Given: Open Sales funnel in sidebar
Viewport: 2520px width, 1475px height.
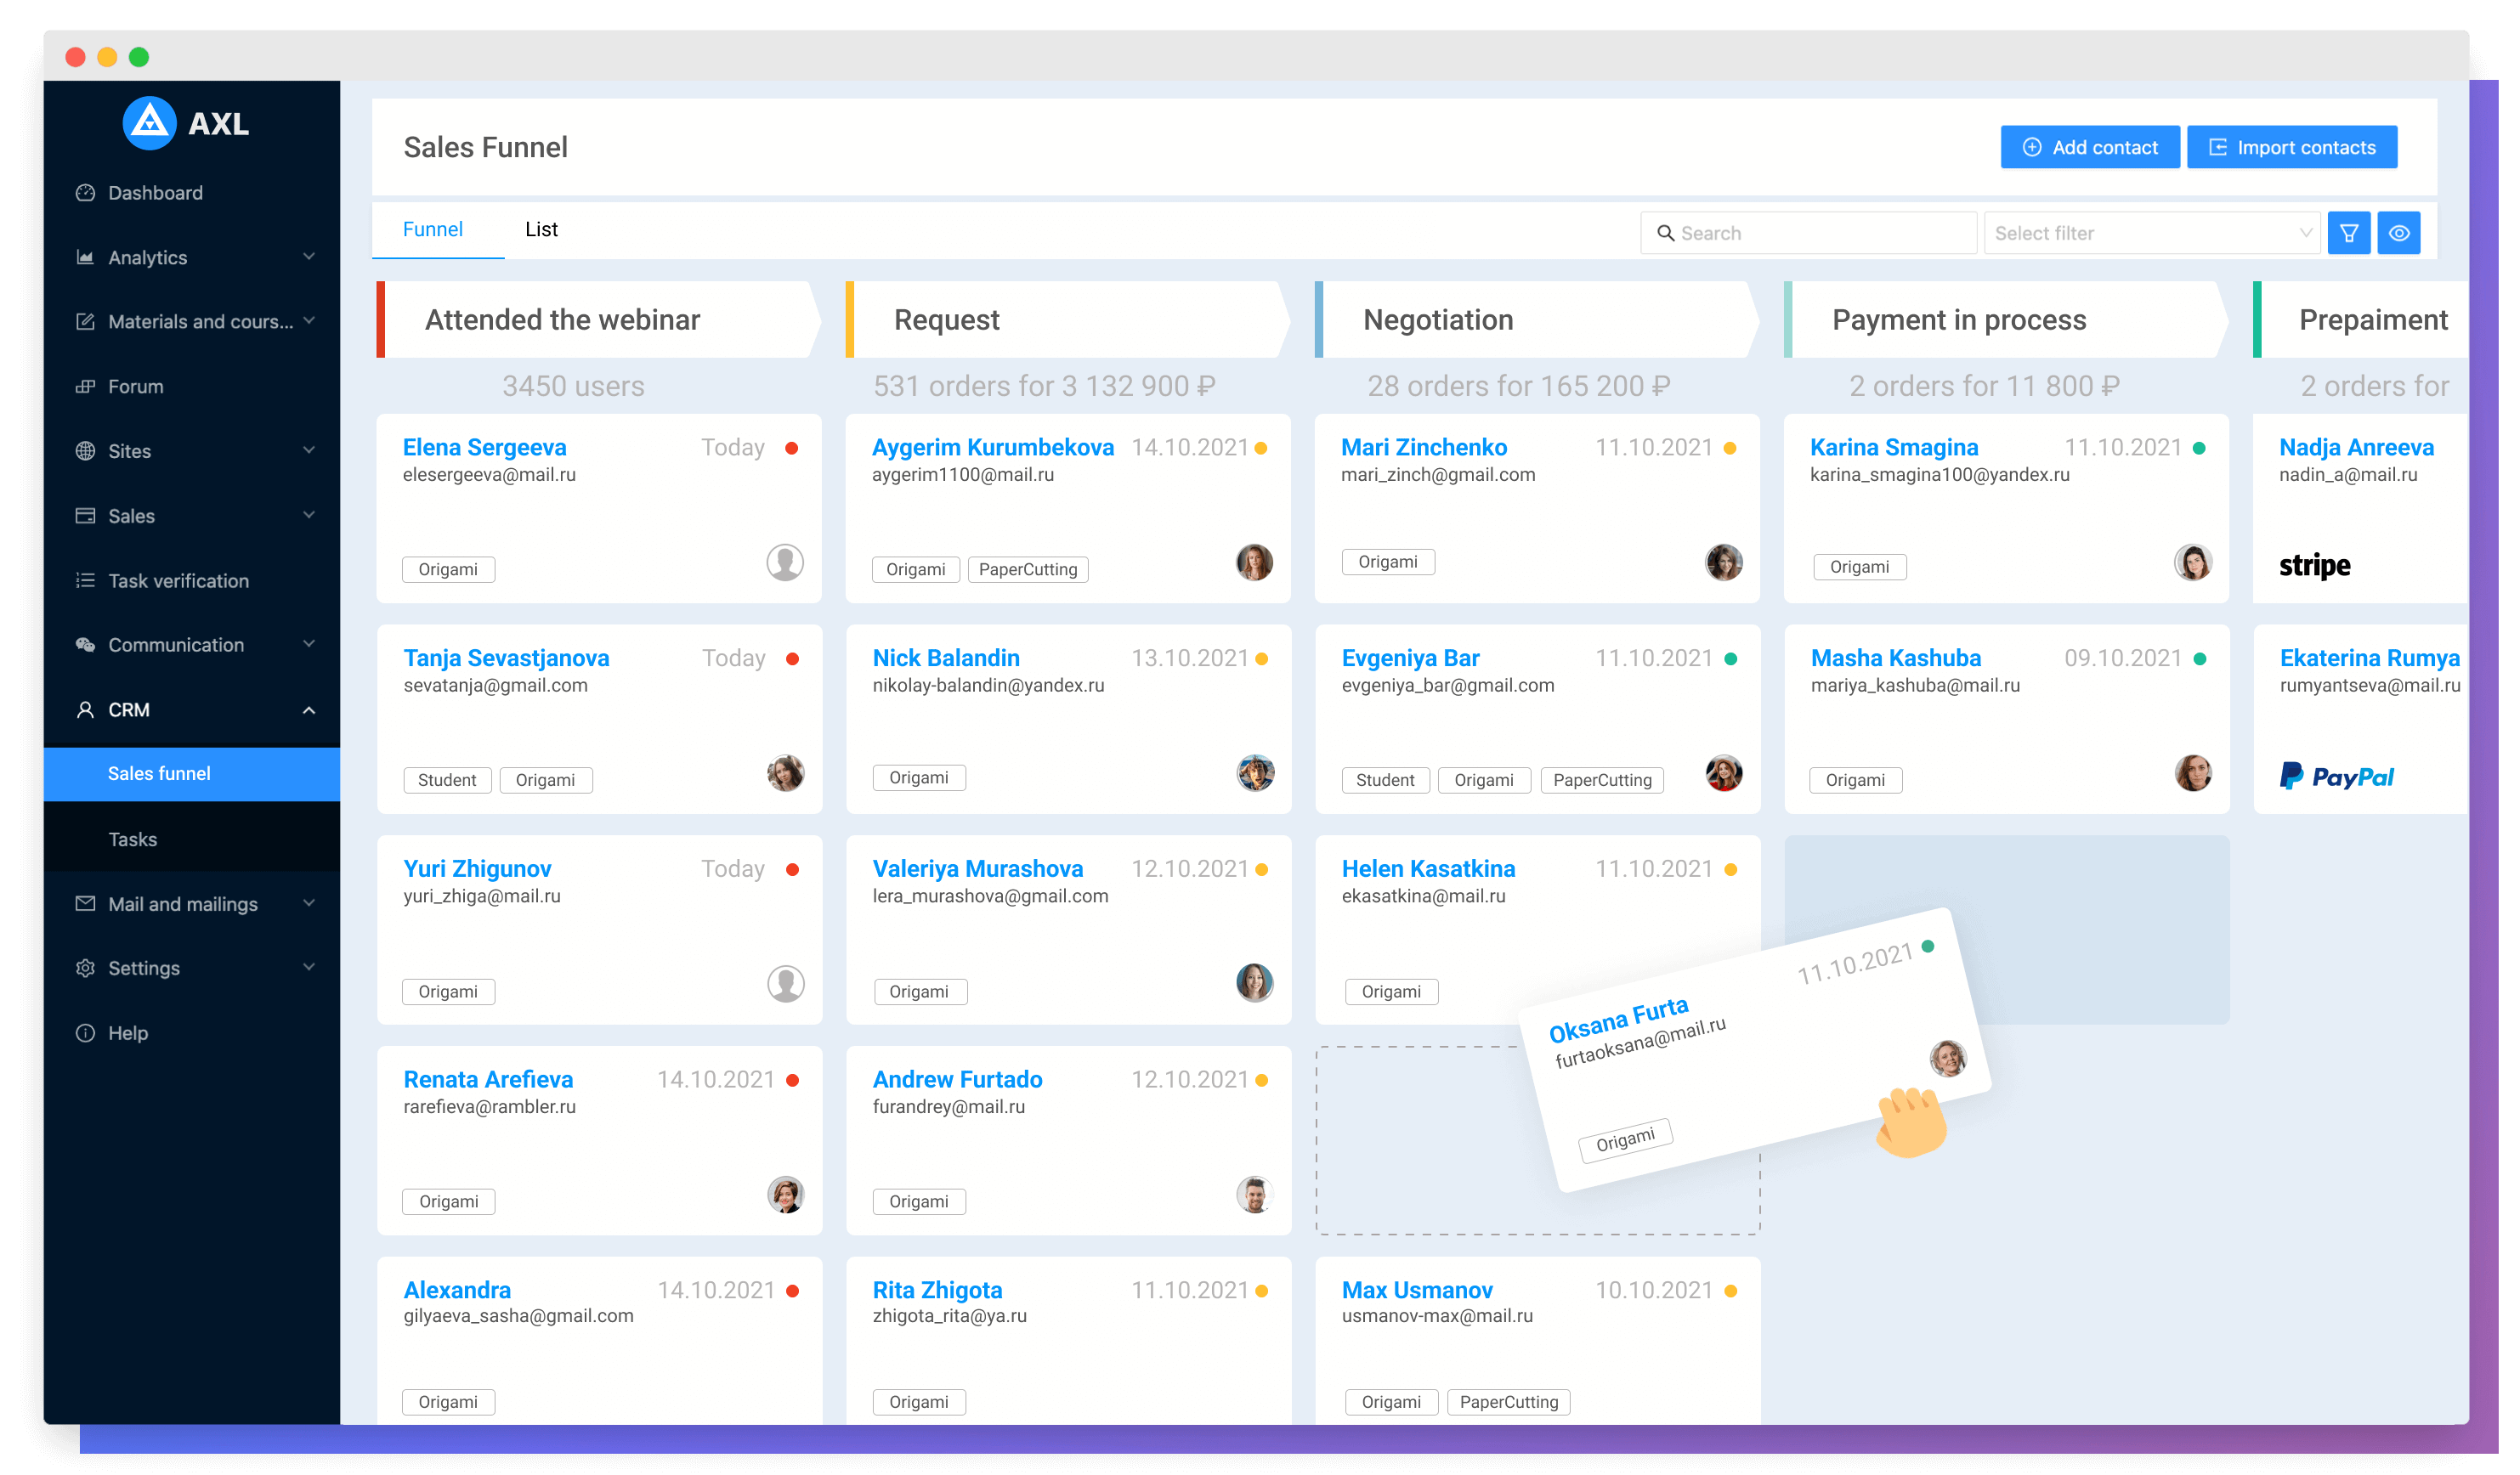Looking at the screenshot, I should [192, 775].
